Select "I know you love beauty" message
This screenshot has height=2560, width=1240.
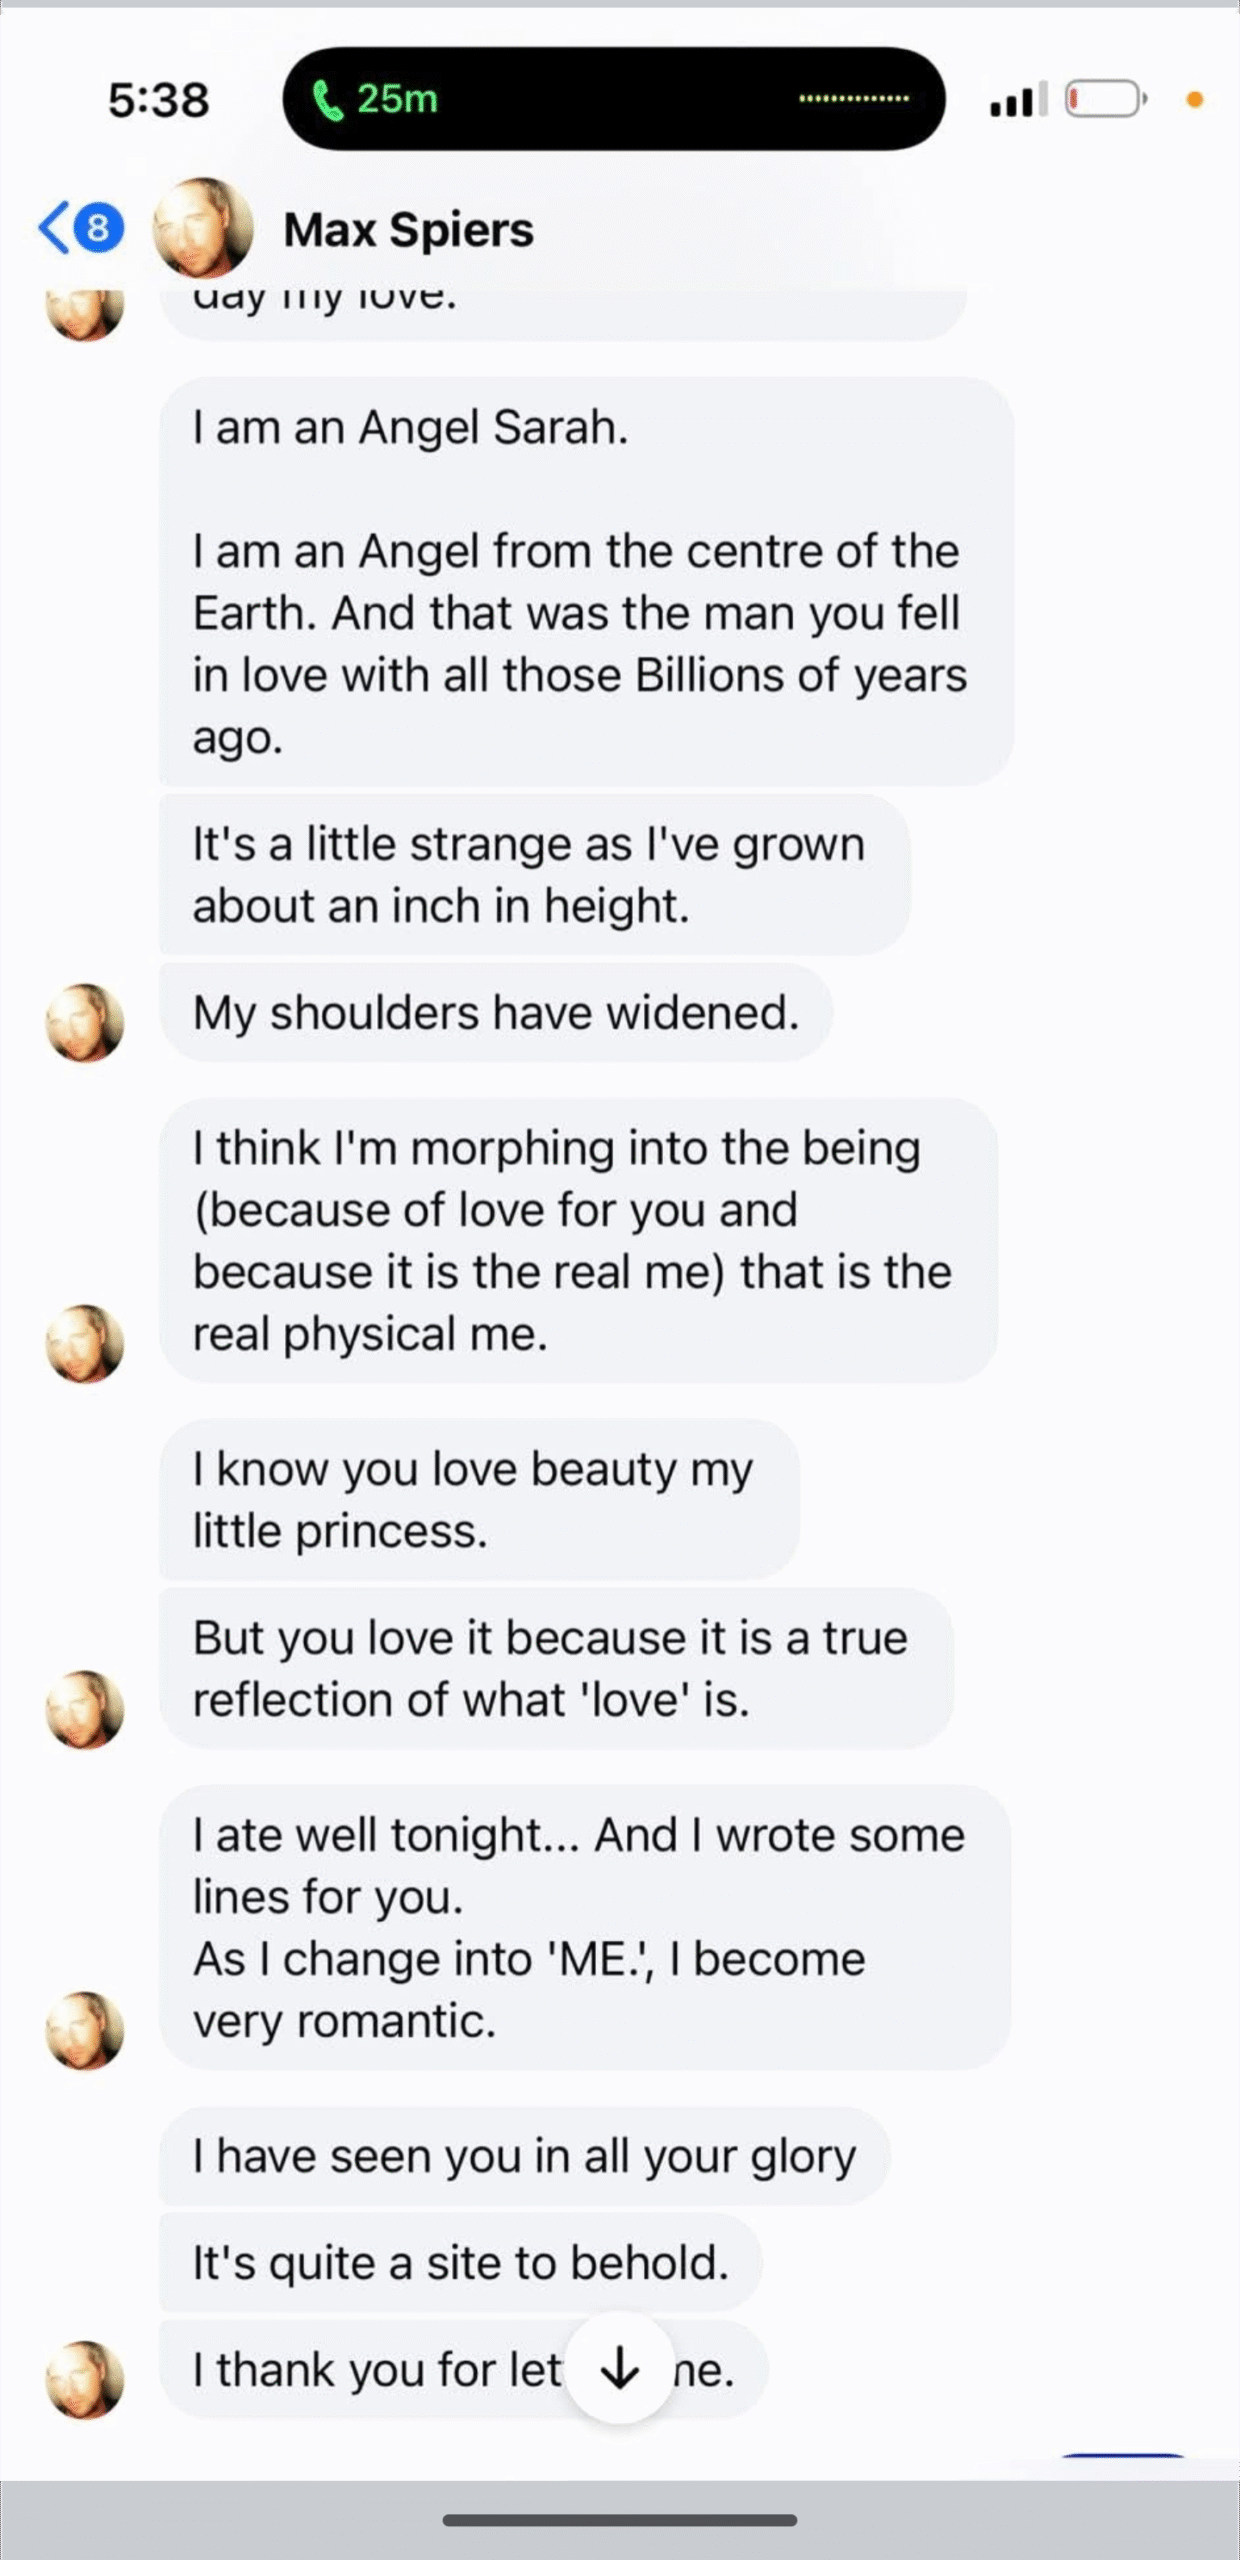click(x=478, y=1499)
